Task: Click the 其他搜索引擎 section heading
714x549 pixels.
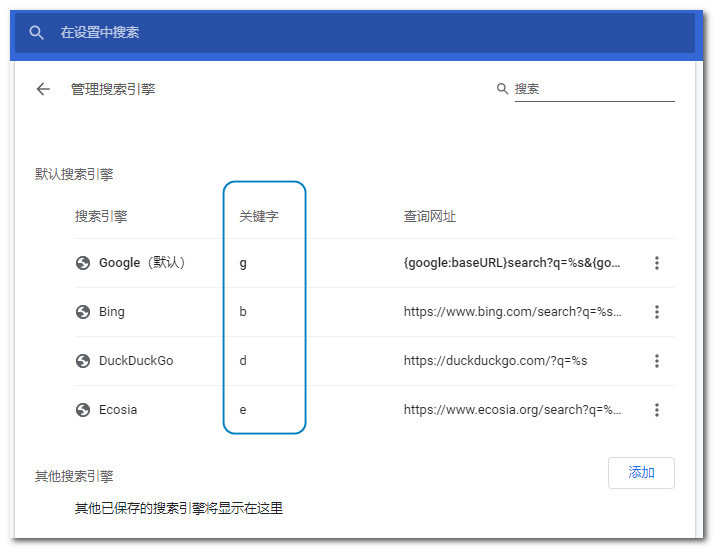Action: coord(74,476)
